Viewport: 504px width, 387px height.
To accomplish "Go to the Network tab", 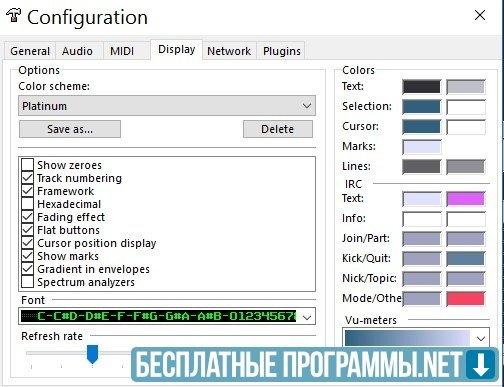I will click(229, 51).
